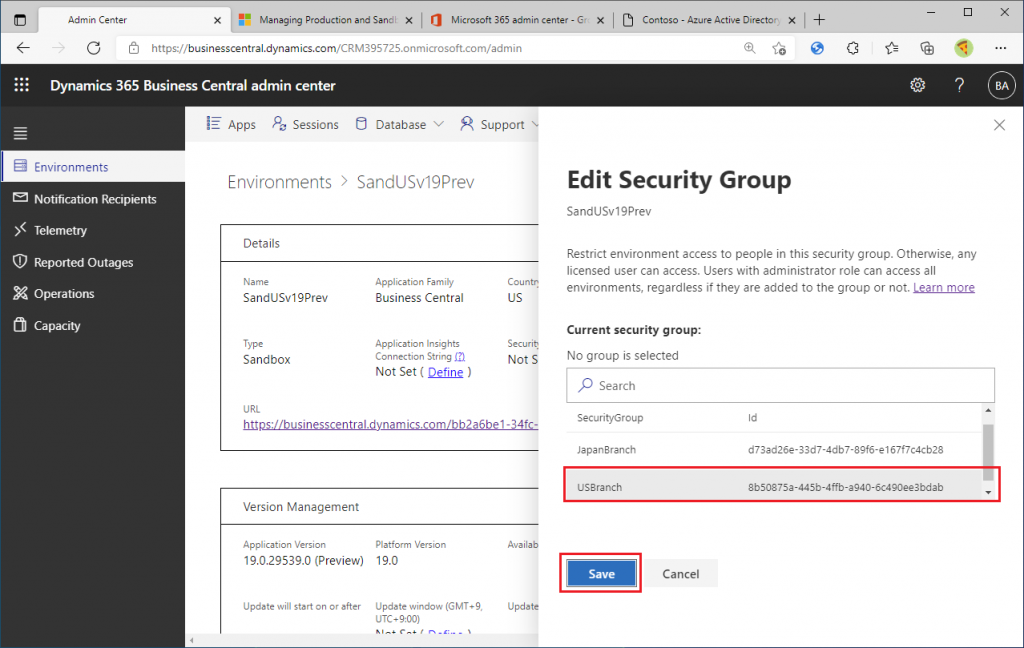
Task: Open Capacity in the sidebar
Action: pyautogui.click(x=93, y=325)
